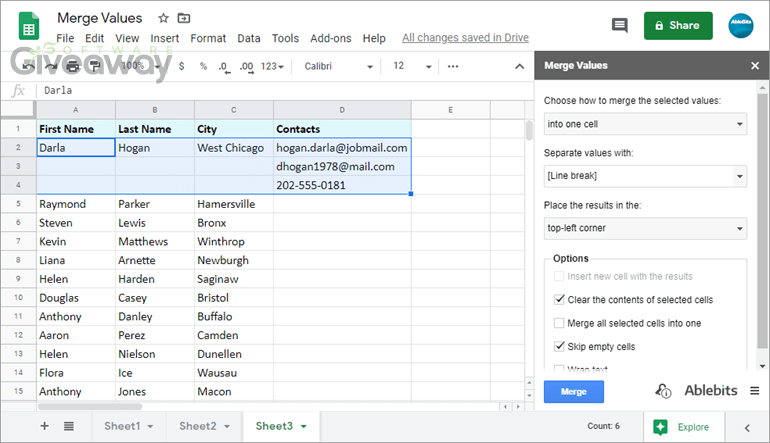The height and width of the screenshot is (443, 770).
Task: Star the Merge Values document
Action: (x=163, y=19)
